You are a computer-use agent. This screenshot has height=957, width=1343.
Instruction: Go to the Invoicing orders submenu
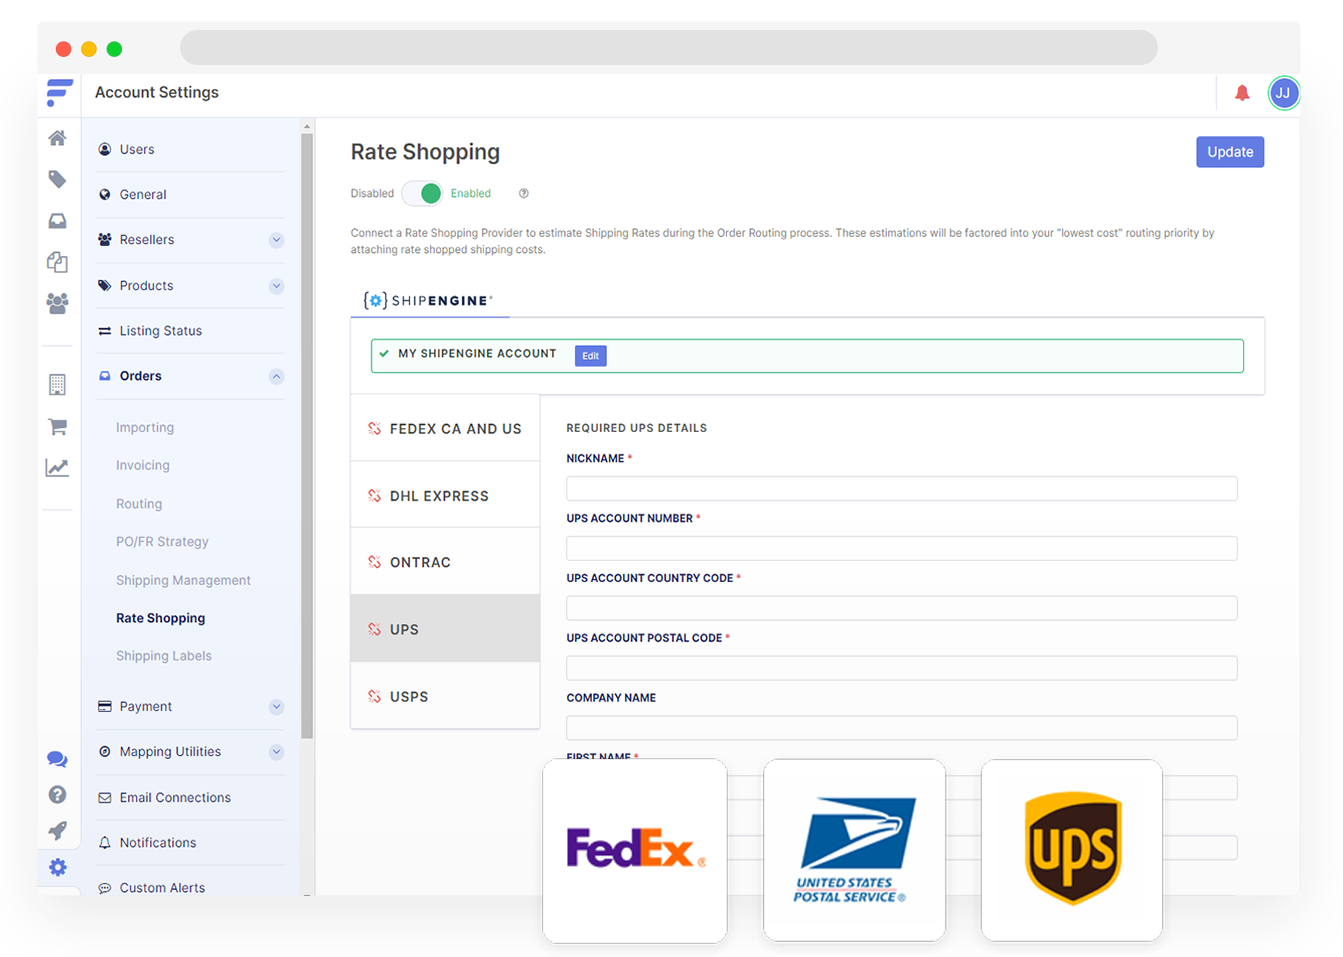point(143,466)
